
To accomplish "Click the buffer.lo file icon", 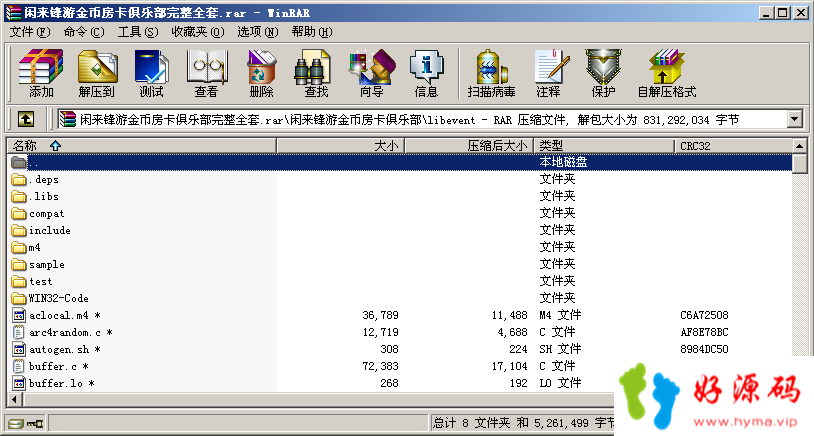I will click(x=19, y=383).
